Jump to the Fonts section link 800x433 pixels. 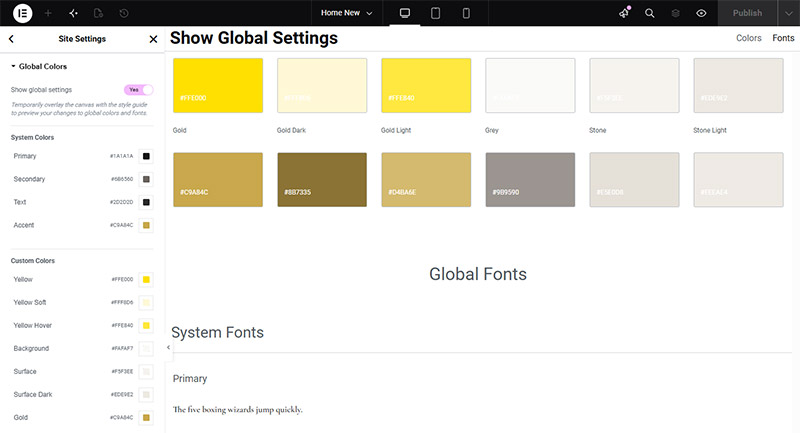[x=783, y=38]
